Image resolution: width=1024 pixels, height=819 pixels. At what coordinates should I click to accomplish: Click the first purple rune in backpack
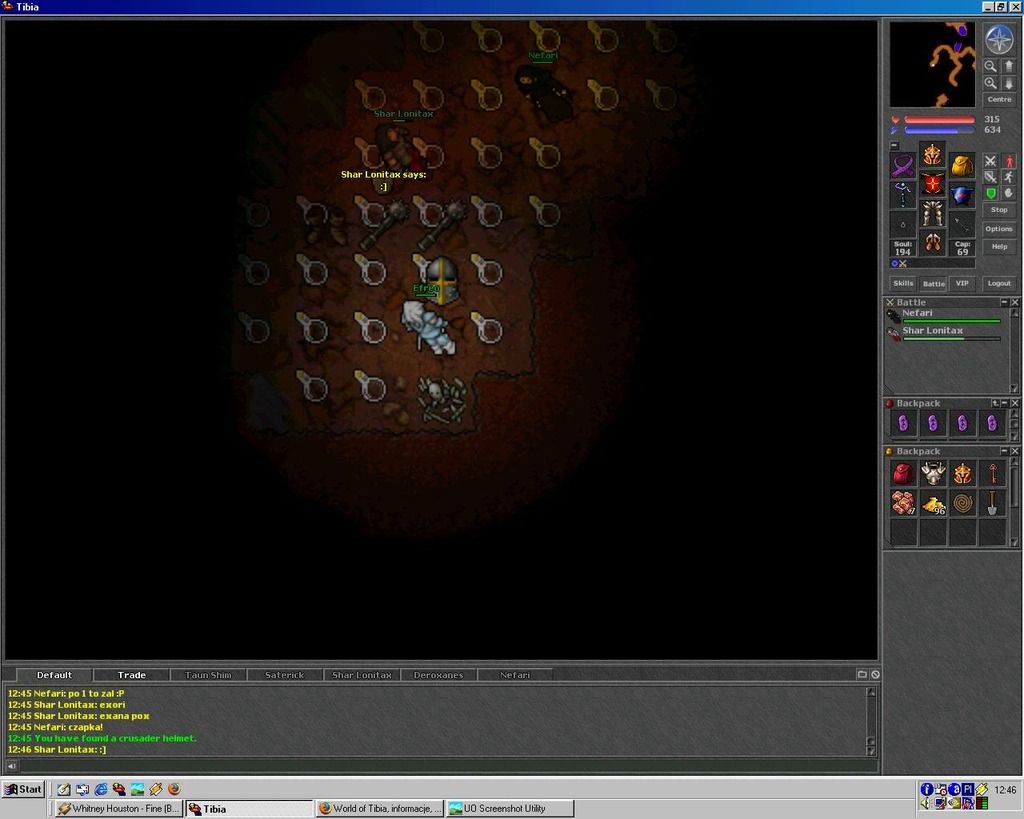click(x=903, y=424)
